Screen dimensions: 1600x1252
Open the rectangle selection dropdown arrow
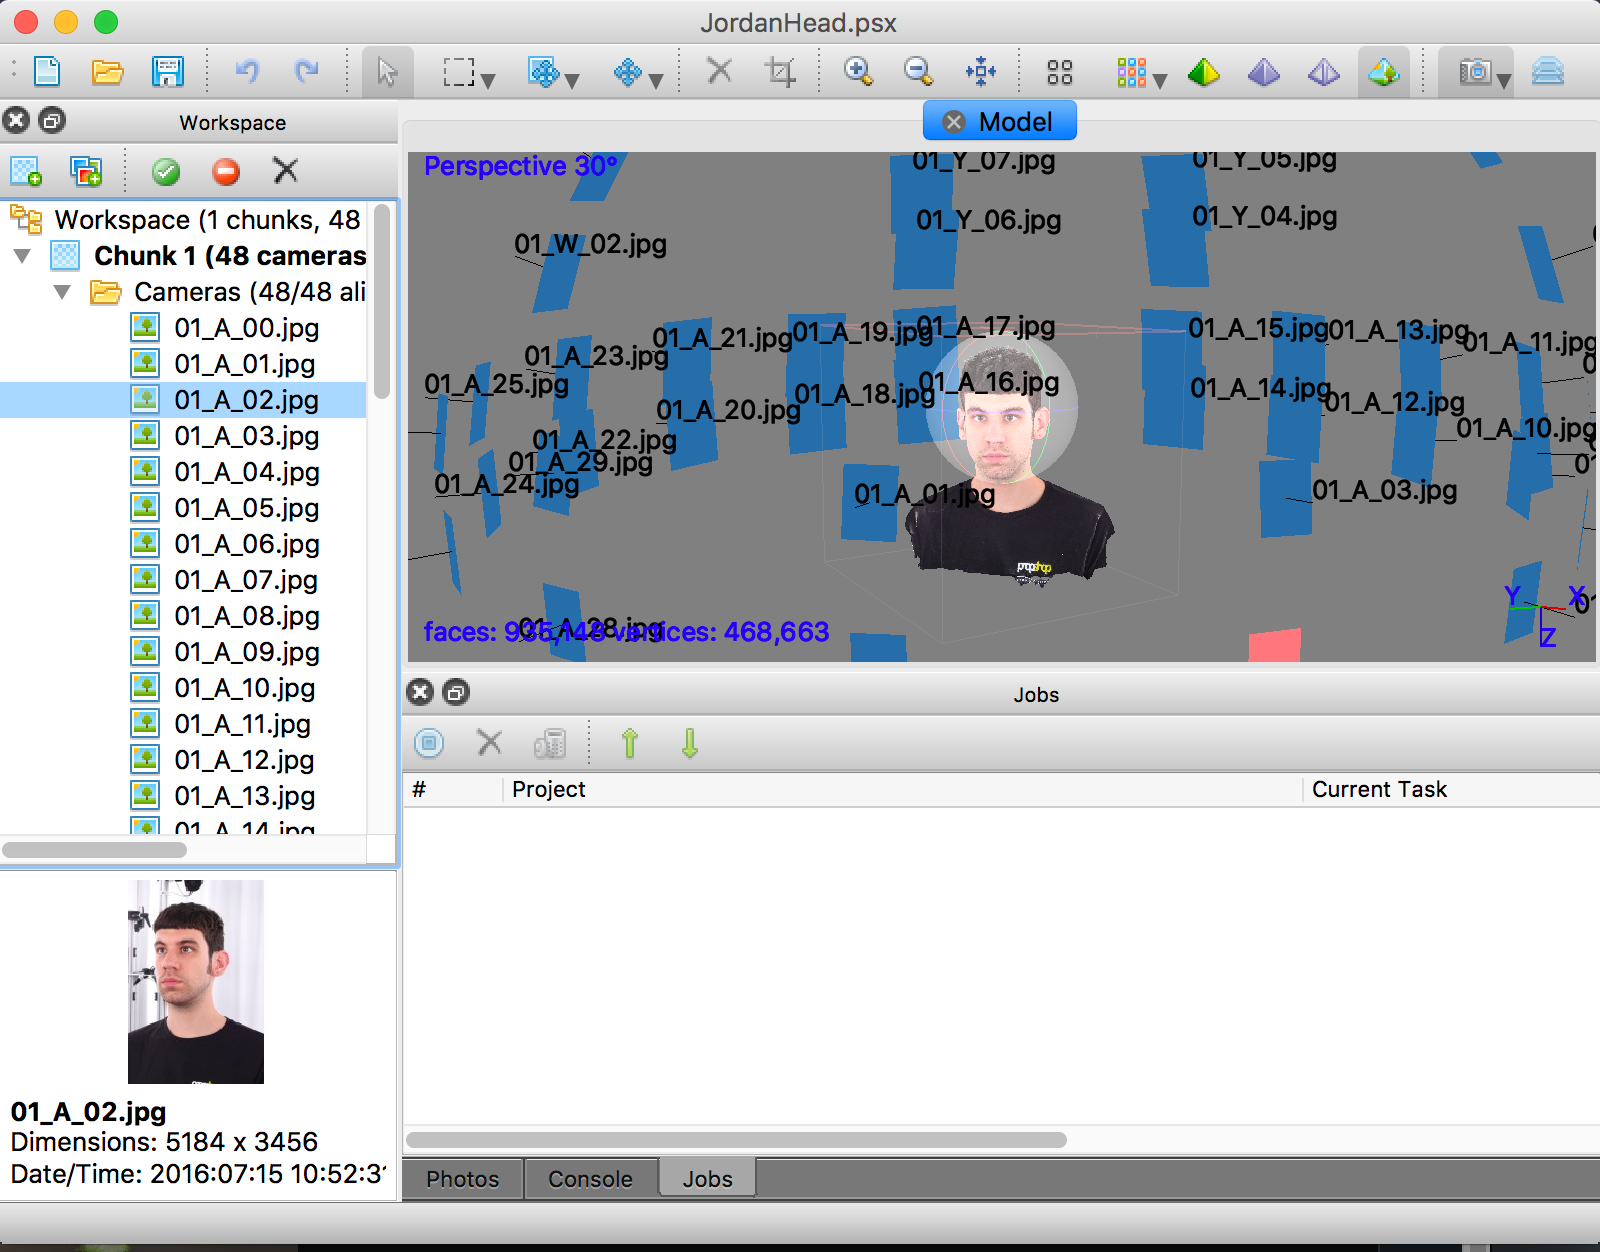pyautogui.click(x=488, y=80)
